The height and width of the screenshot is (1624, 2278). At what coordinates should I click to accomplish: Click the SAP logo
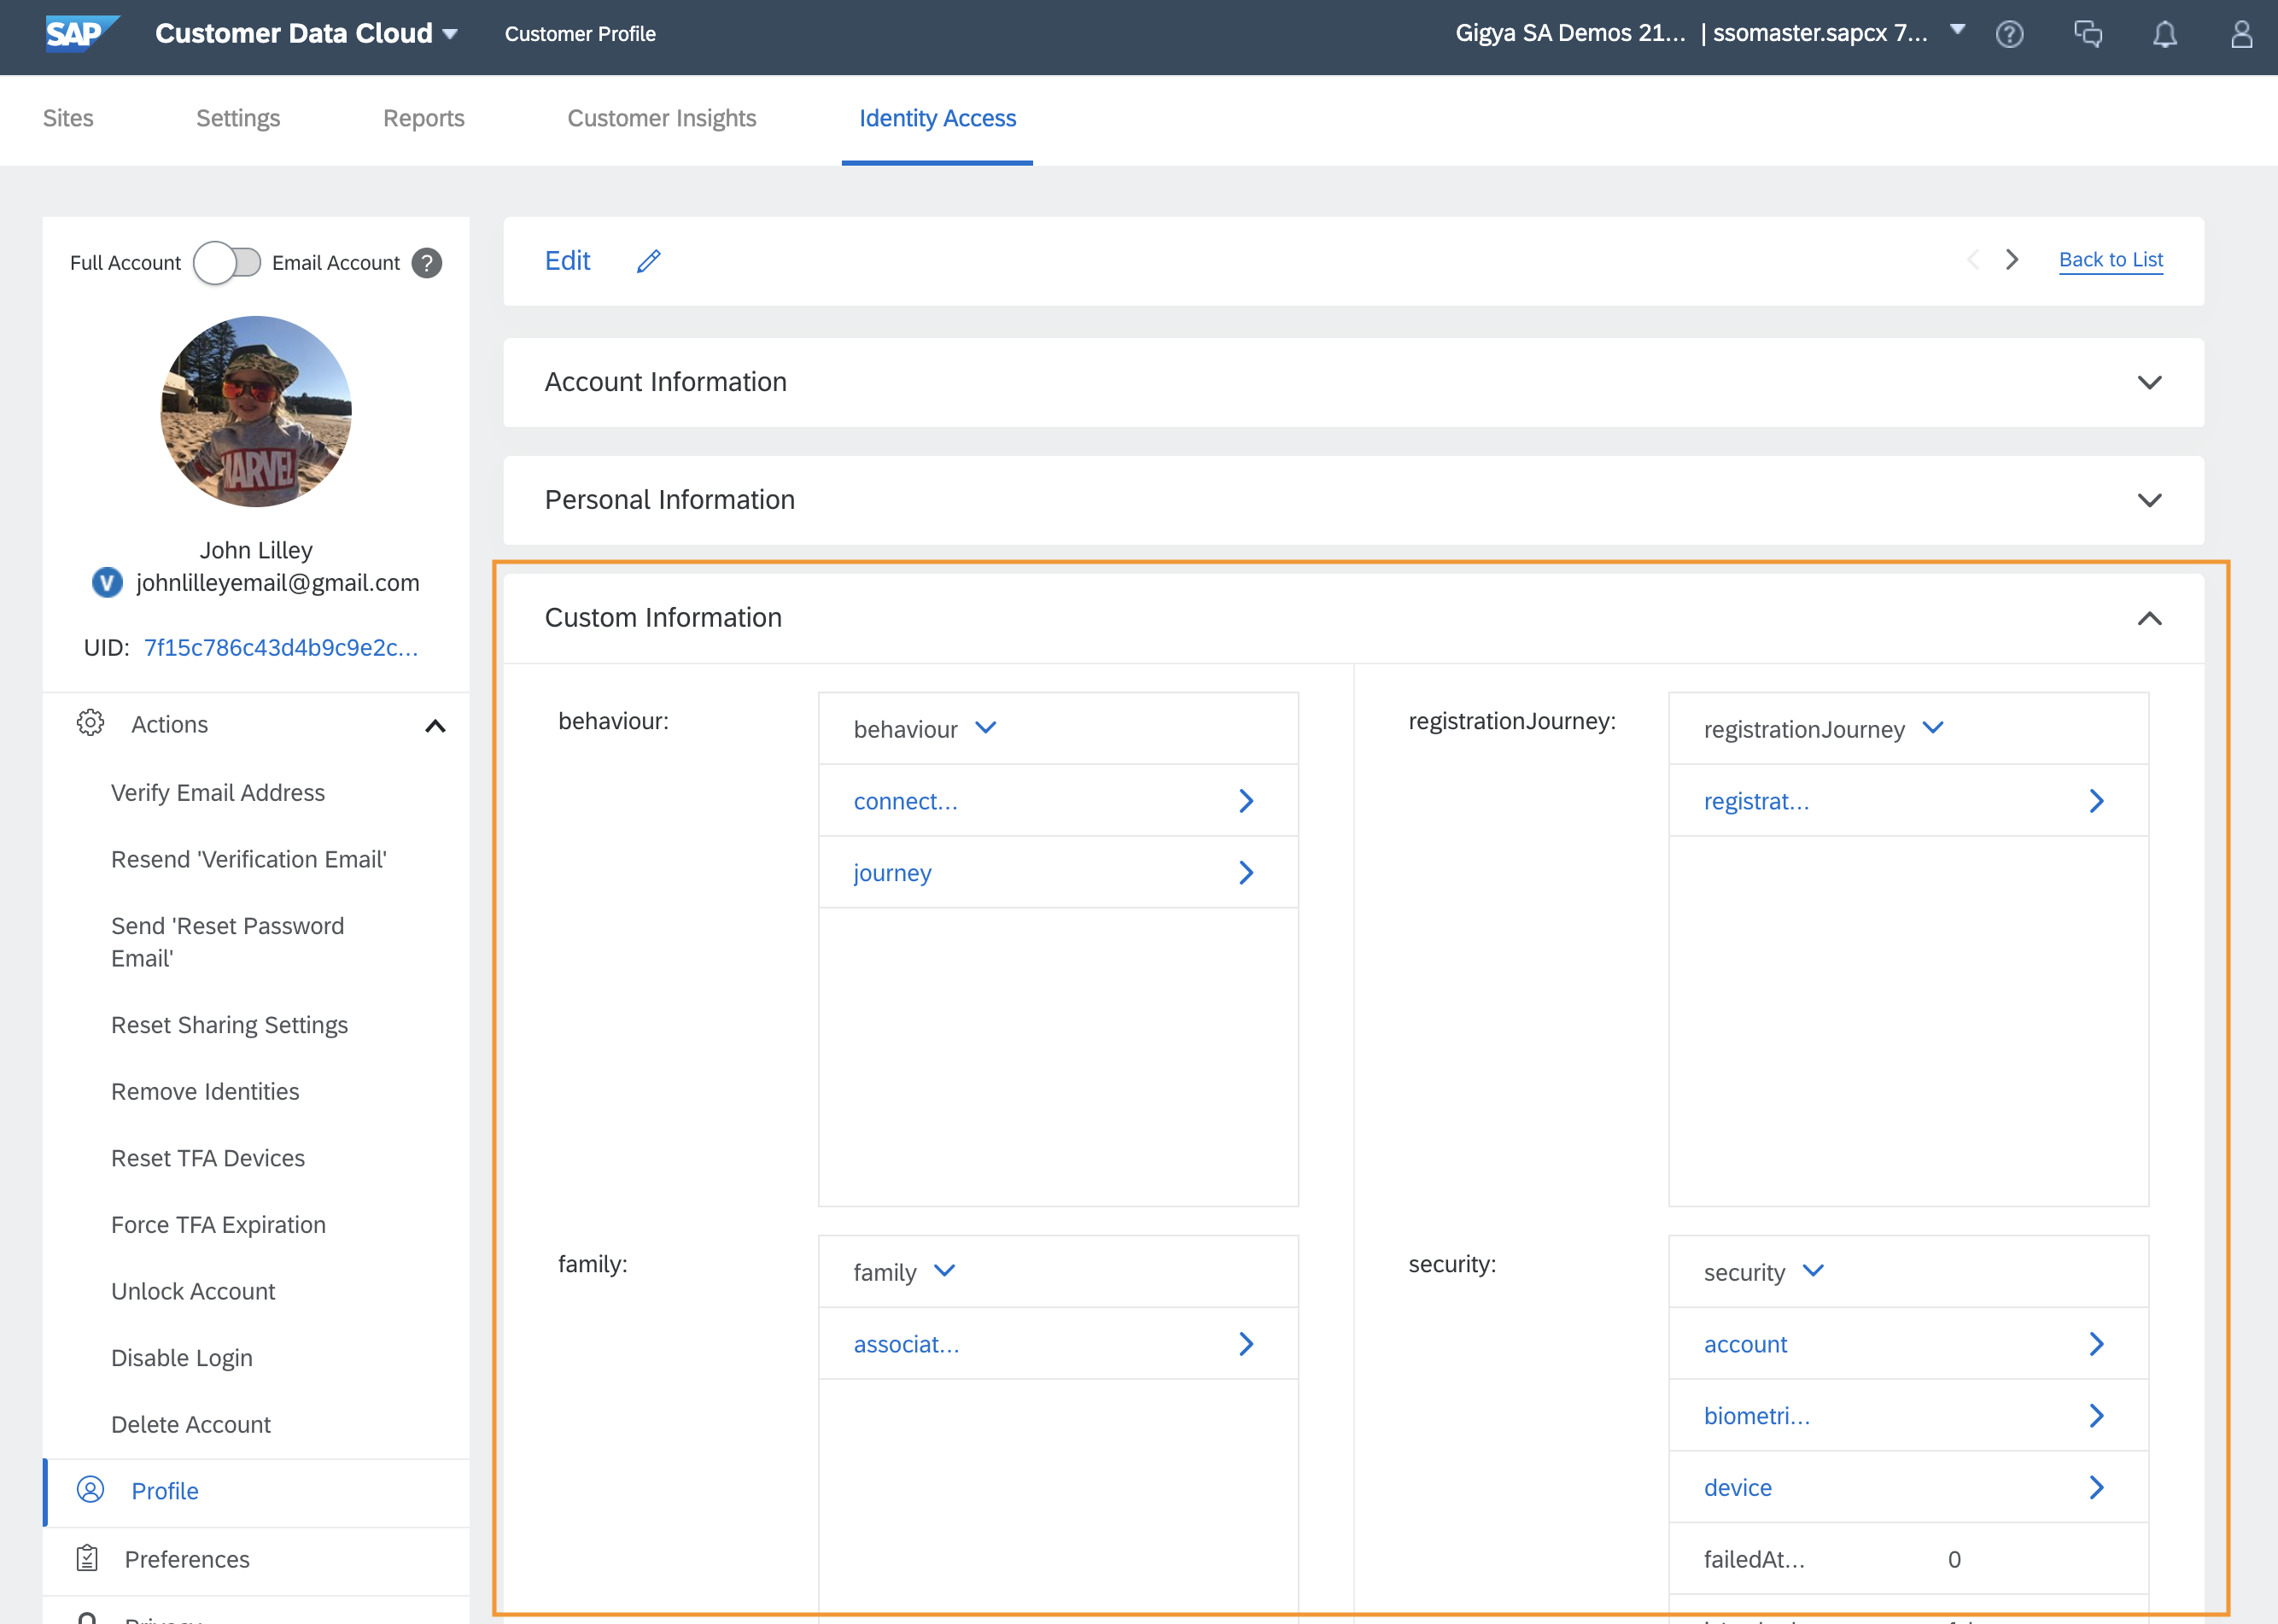(x=80, y=33)
